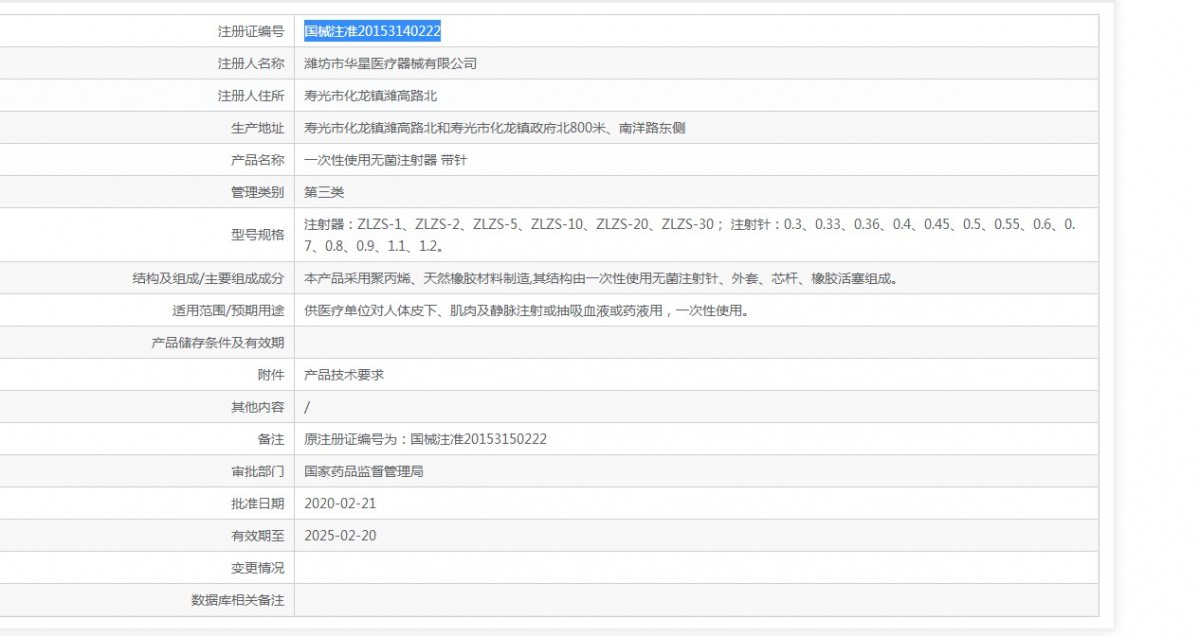Select the 型号规格 label
Image resolution: width=1200 pixels, height=636 pixels.
pos(257,235)
